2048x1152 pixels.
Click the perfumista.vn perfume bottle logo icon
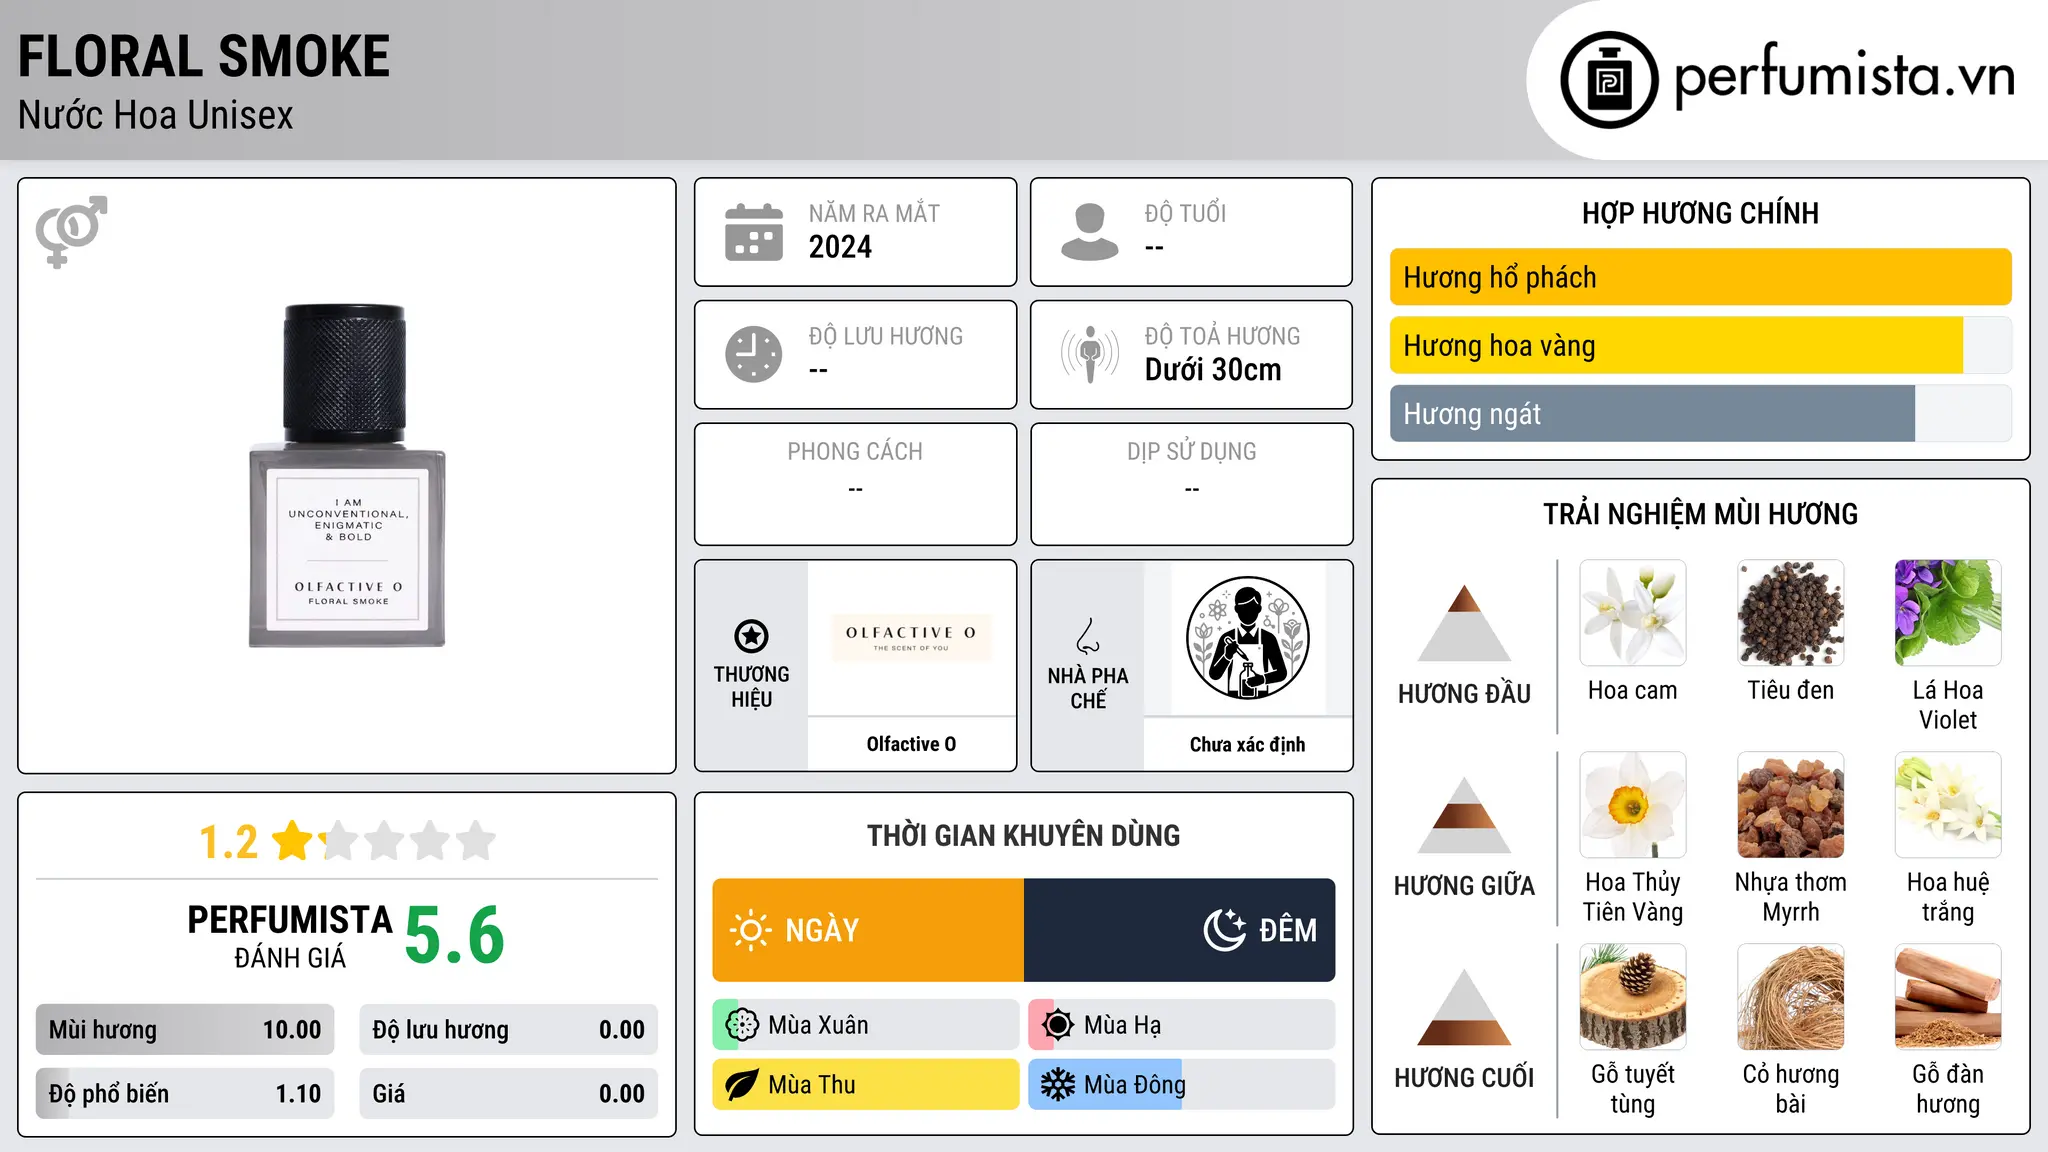pos(1609,80)
